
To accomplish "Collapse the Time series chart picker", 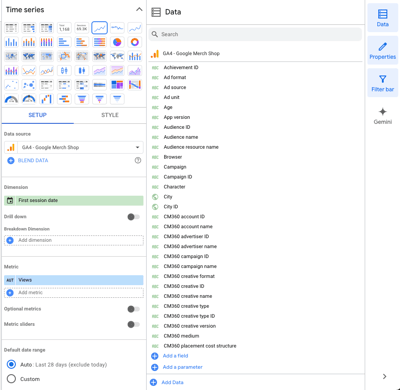I will click(x=139, y=10).
